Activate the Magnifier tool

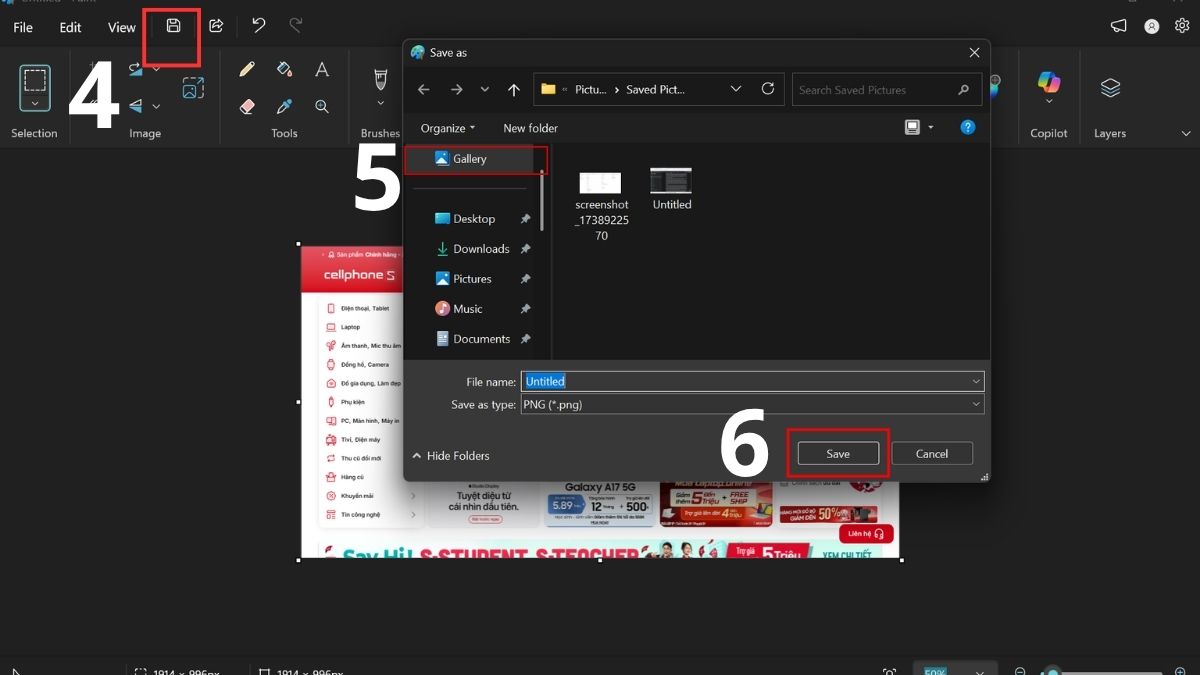coord(322,106)
